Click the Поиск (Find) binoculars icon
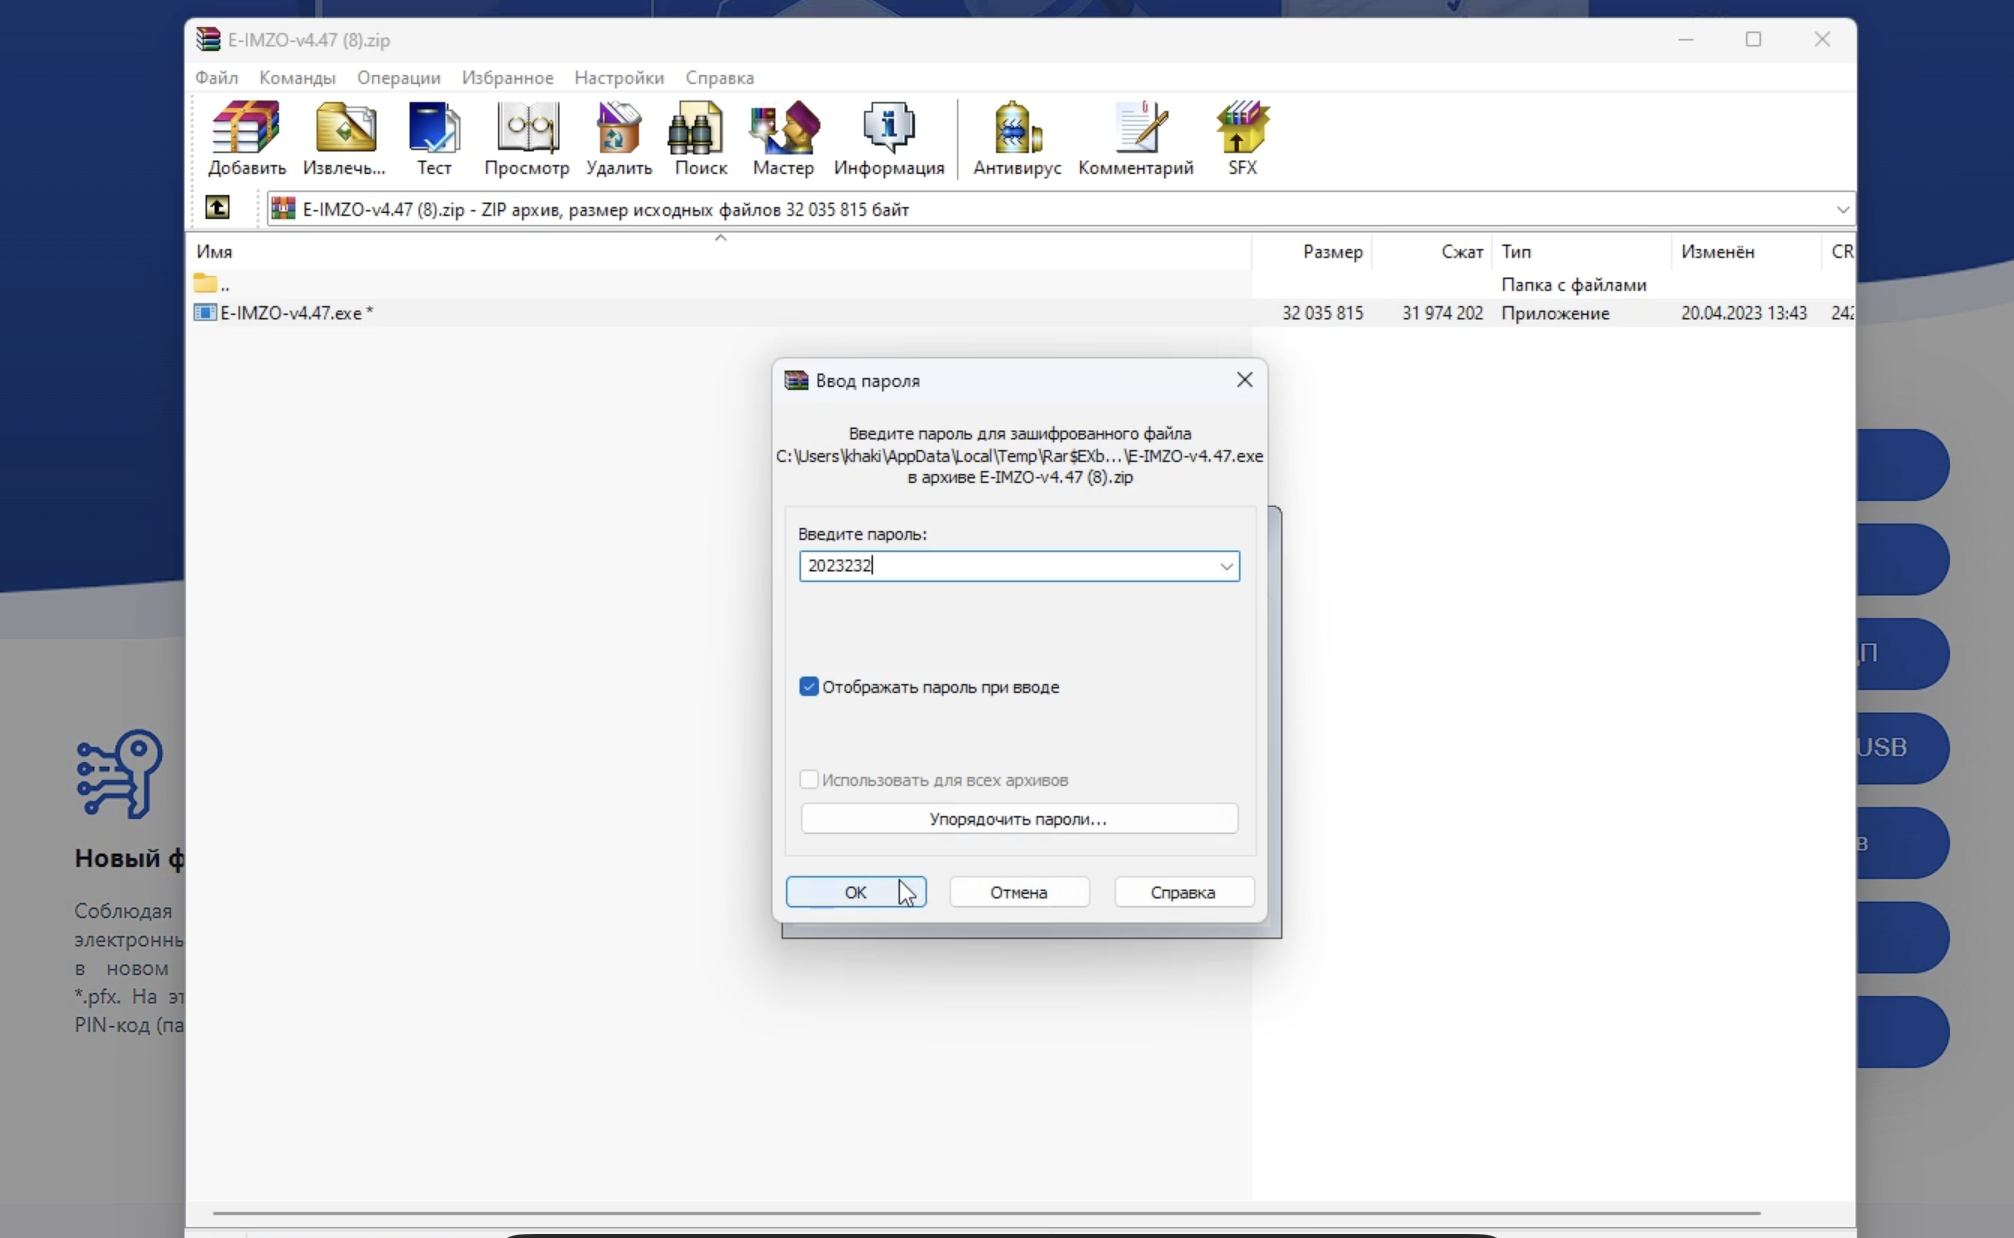Screen dimensions: 2014x1238 (700, 138)
